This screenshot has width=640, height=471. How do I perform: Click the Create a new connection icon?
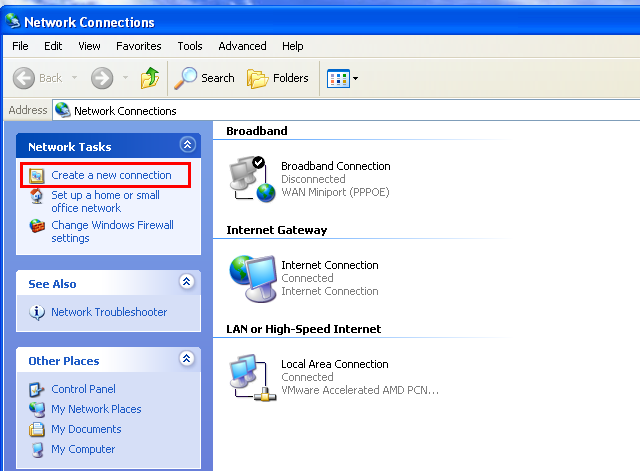[36, 176]
